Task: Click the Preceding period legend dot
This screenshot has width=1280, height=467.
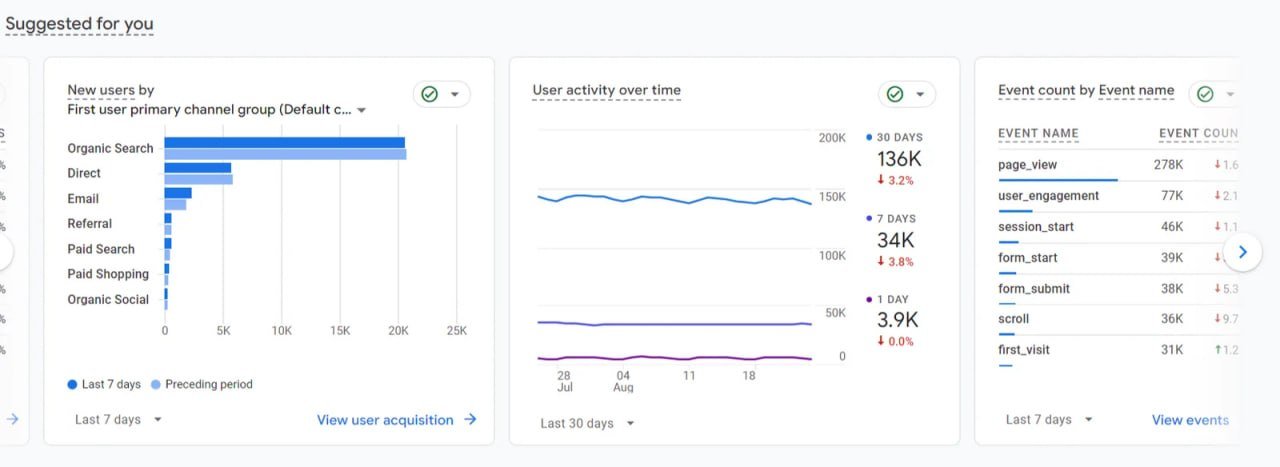Action: click(x=155, y=384)
